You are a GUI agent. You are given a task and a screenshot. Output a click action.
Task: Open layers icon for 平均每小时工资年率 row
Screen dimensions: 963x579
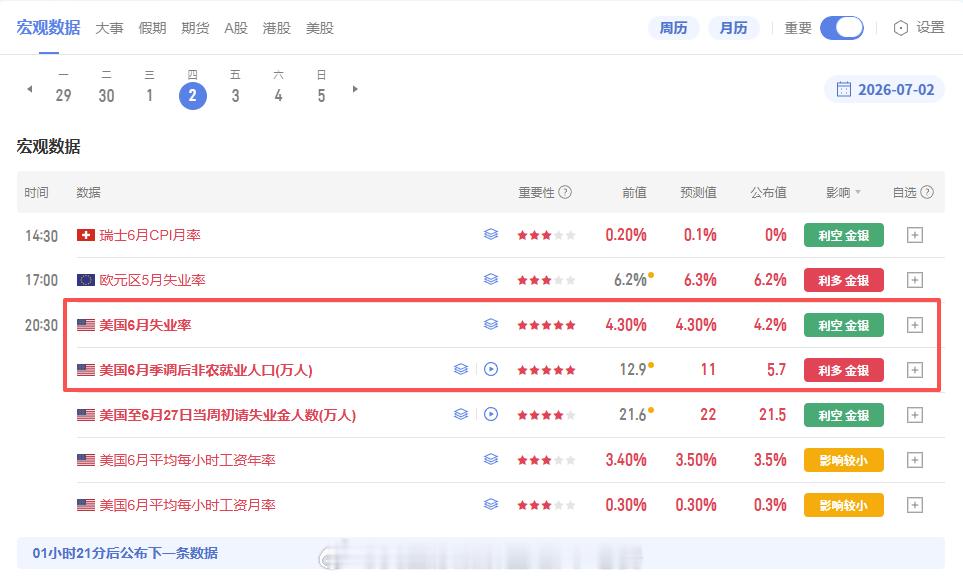point(490,459)
